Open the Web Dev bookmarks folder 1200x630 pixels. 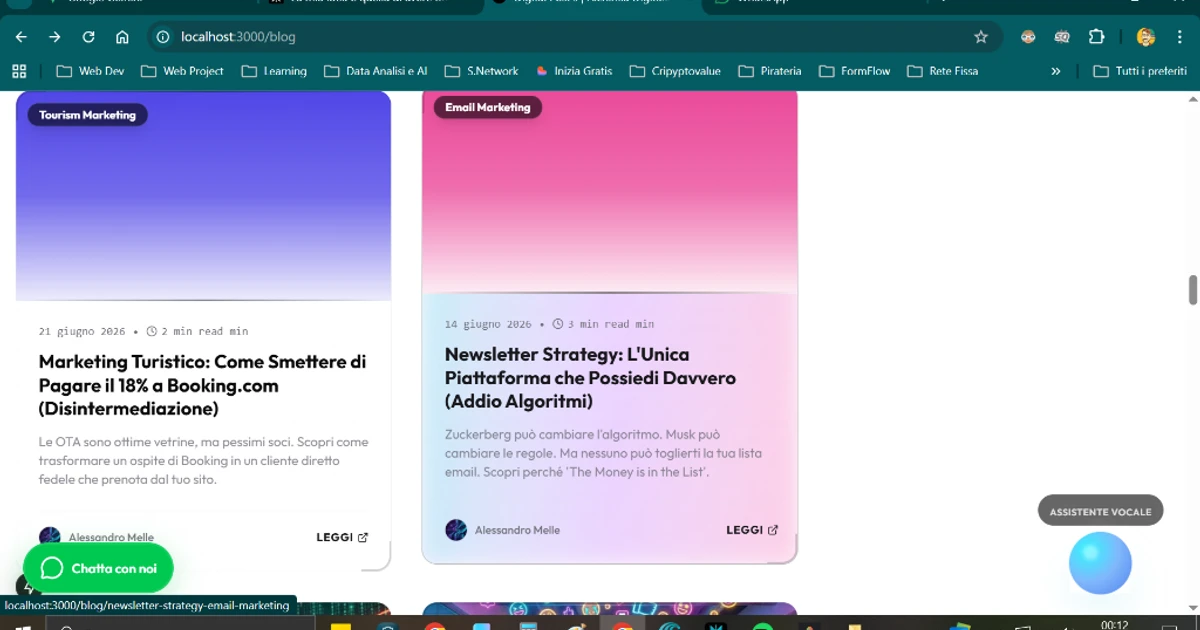(x=91, y=71)
